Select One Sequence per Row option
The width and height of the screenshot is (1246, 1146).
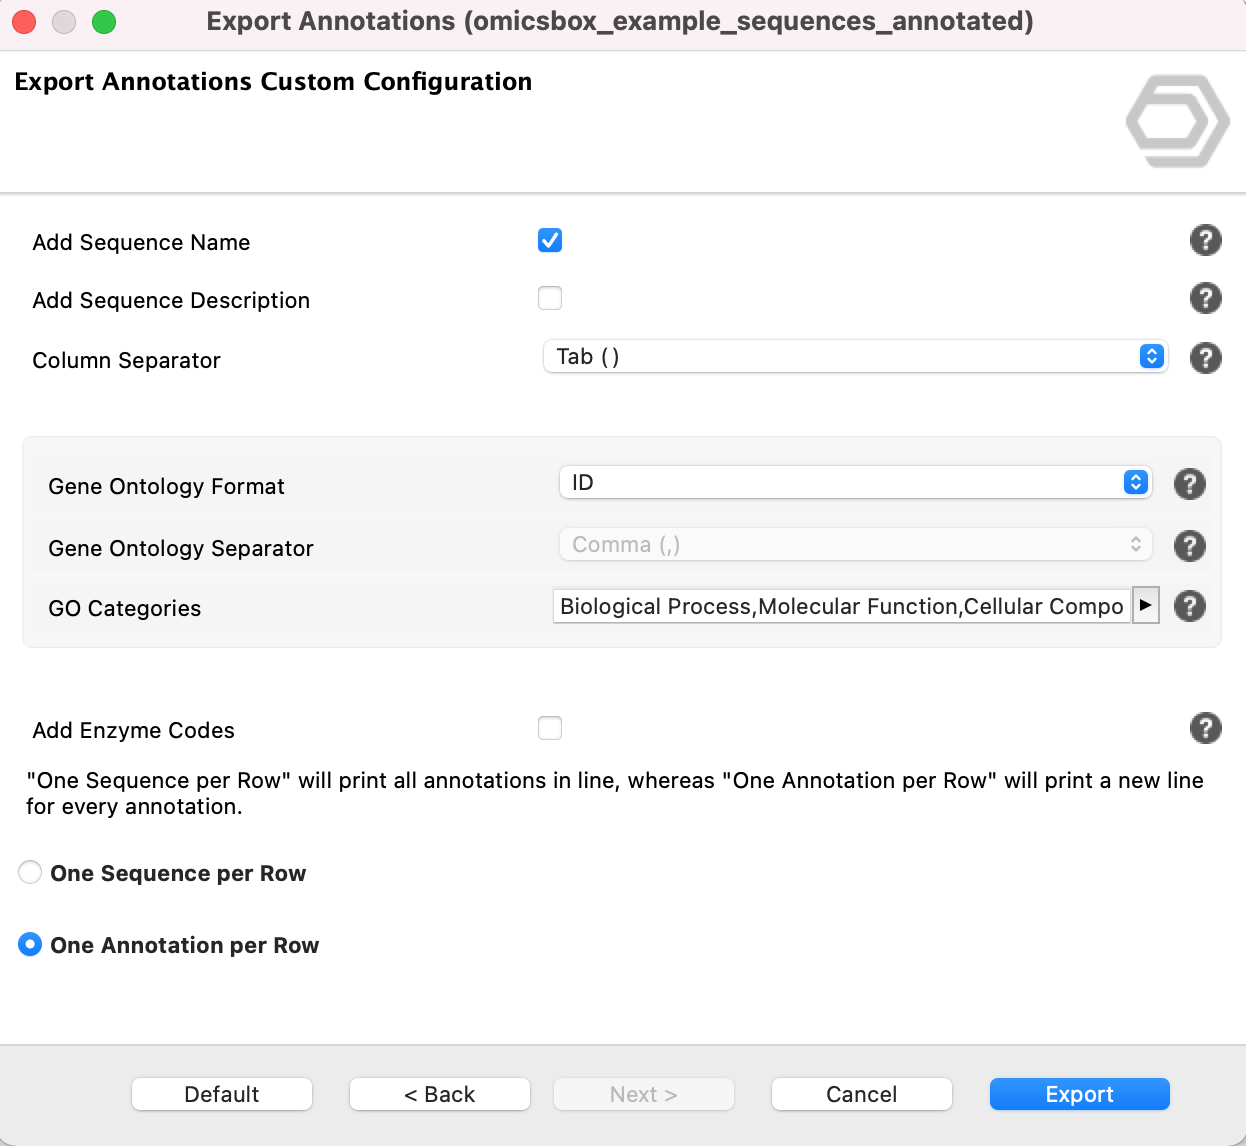(31, 873)
